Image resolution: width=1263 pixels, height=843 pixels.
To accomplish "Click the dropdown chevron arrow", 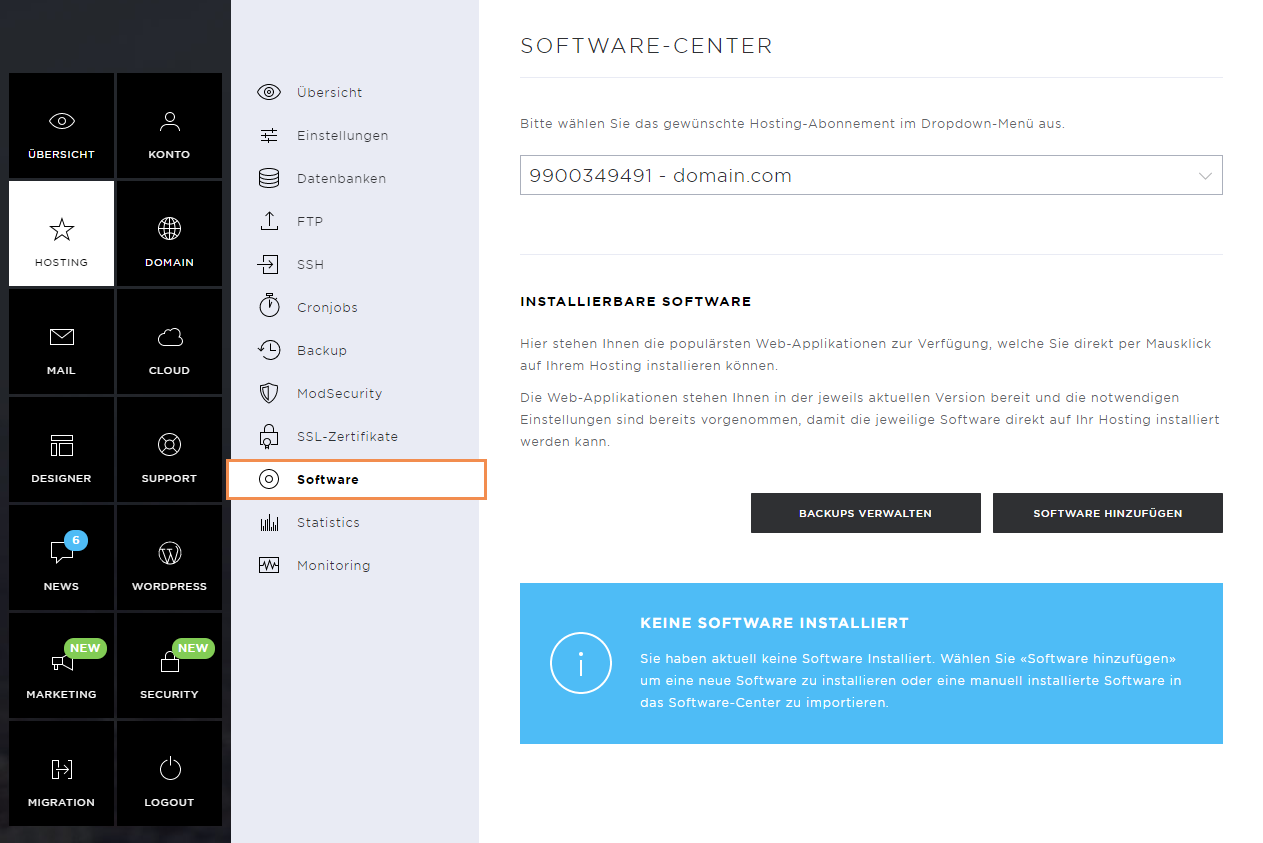I will pos(1205,176).
